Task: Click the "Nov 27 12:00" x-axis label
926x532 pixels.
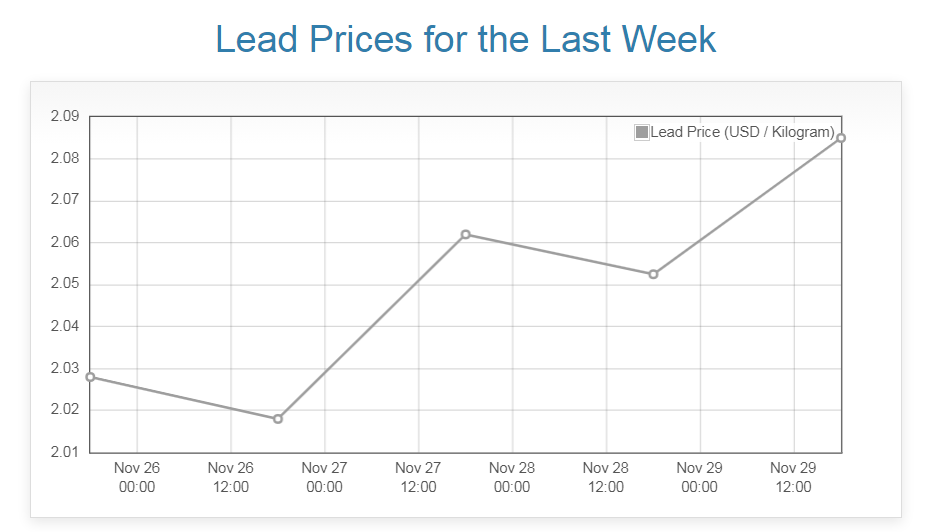Action: coord(418,478)
